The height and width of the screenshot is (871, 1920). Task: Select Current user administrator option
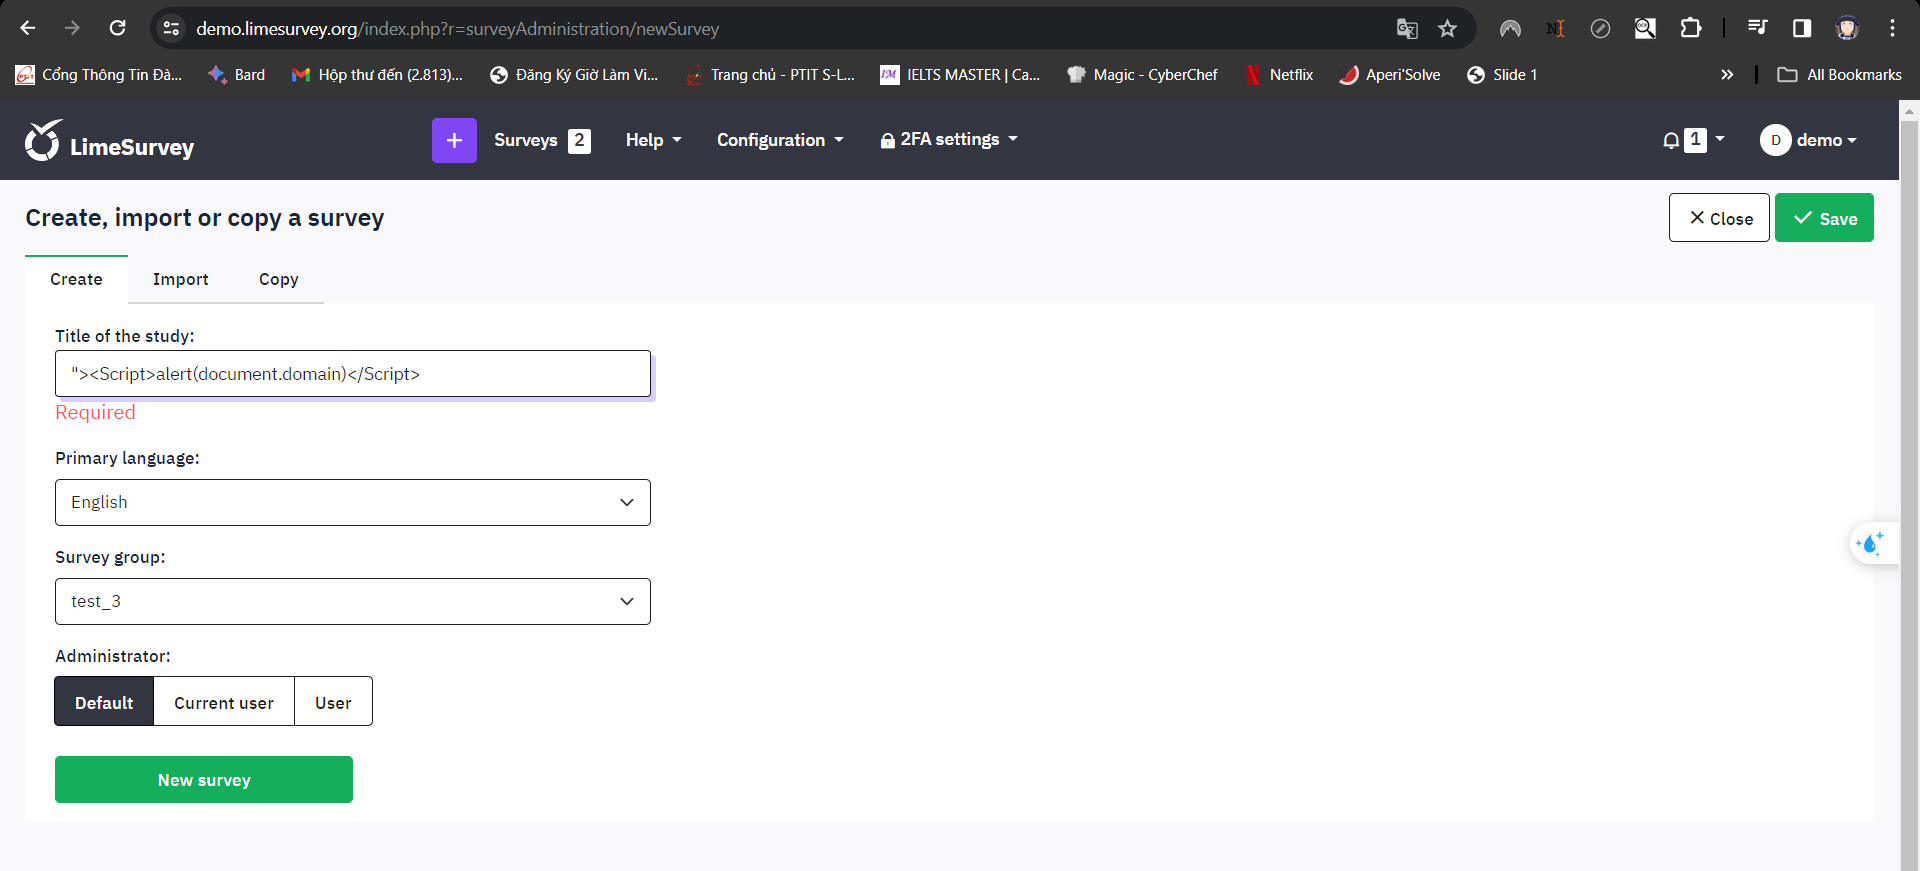(224, 702)
